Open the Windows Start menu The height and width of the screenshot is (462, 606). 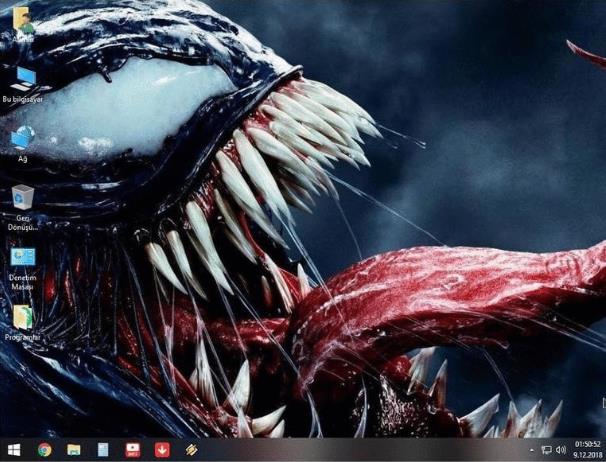tap(14, 450)
